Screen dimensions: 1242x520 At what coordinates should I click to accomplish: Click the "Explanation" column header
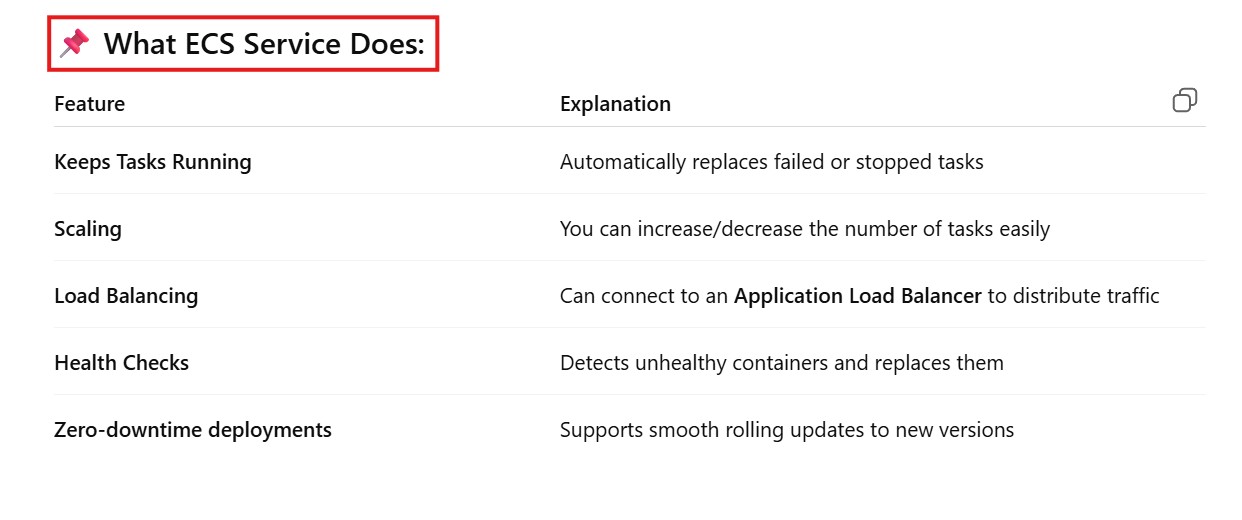point(615,104)
